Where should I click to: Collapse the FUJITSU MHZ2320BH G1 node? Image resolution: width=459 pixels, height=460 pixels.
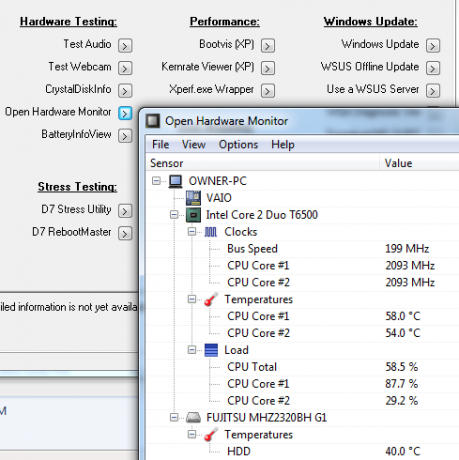[x=174, y=417]
